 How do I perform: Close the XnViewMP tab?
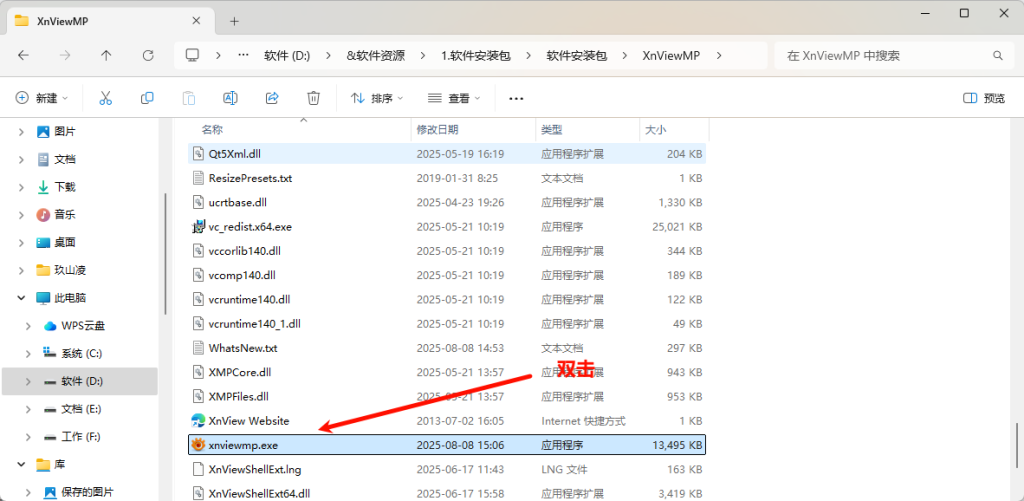[x=196, y=20]
